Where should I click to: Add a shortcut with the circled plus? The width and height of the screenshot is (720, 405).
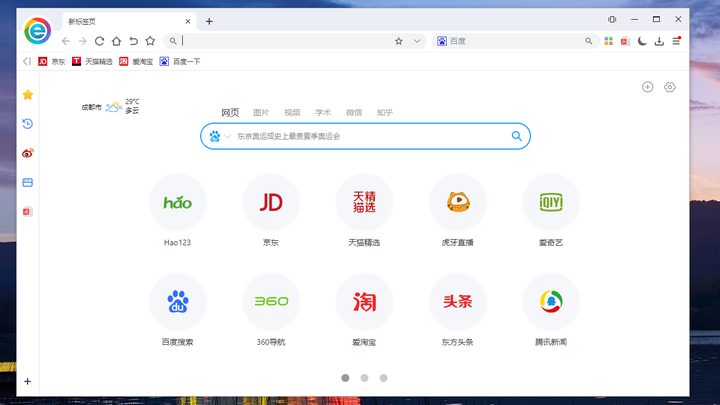647,87
